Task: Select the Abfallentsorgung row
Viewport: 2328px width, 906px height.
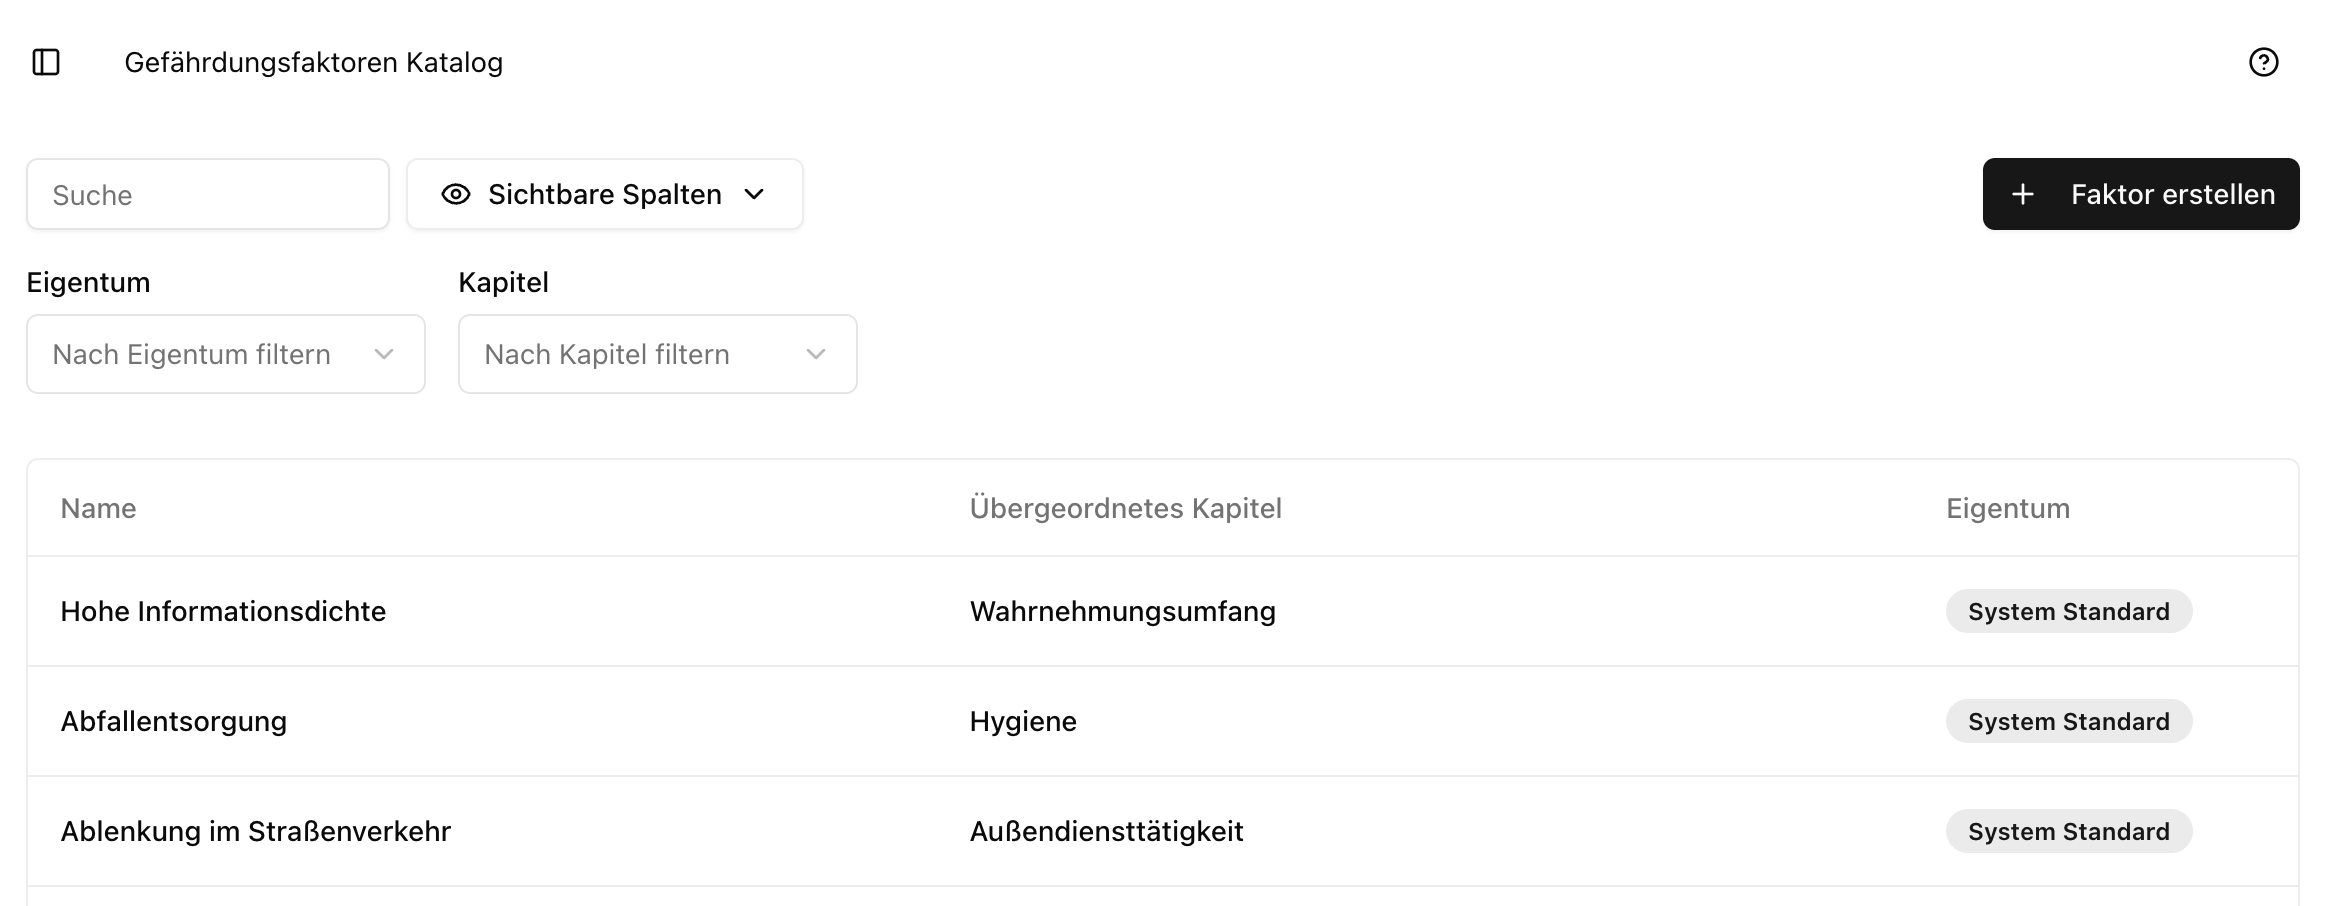Action: pyautogui.click(x=175, y=721)
